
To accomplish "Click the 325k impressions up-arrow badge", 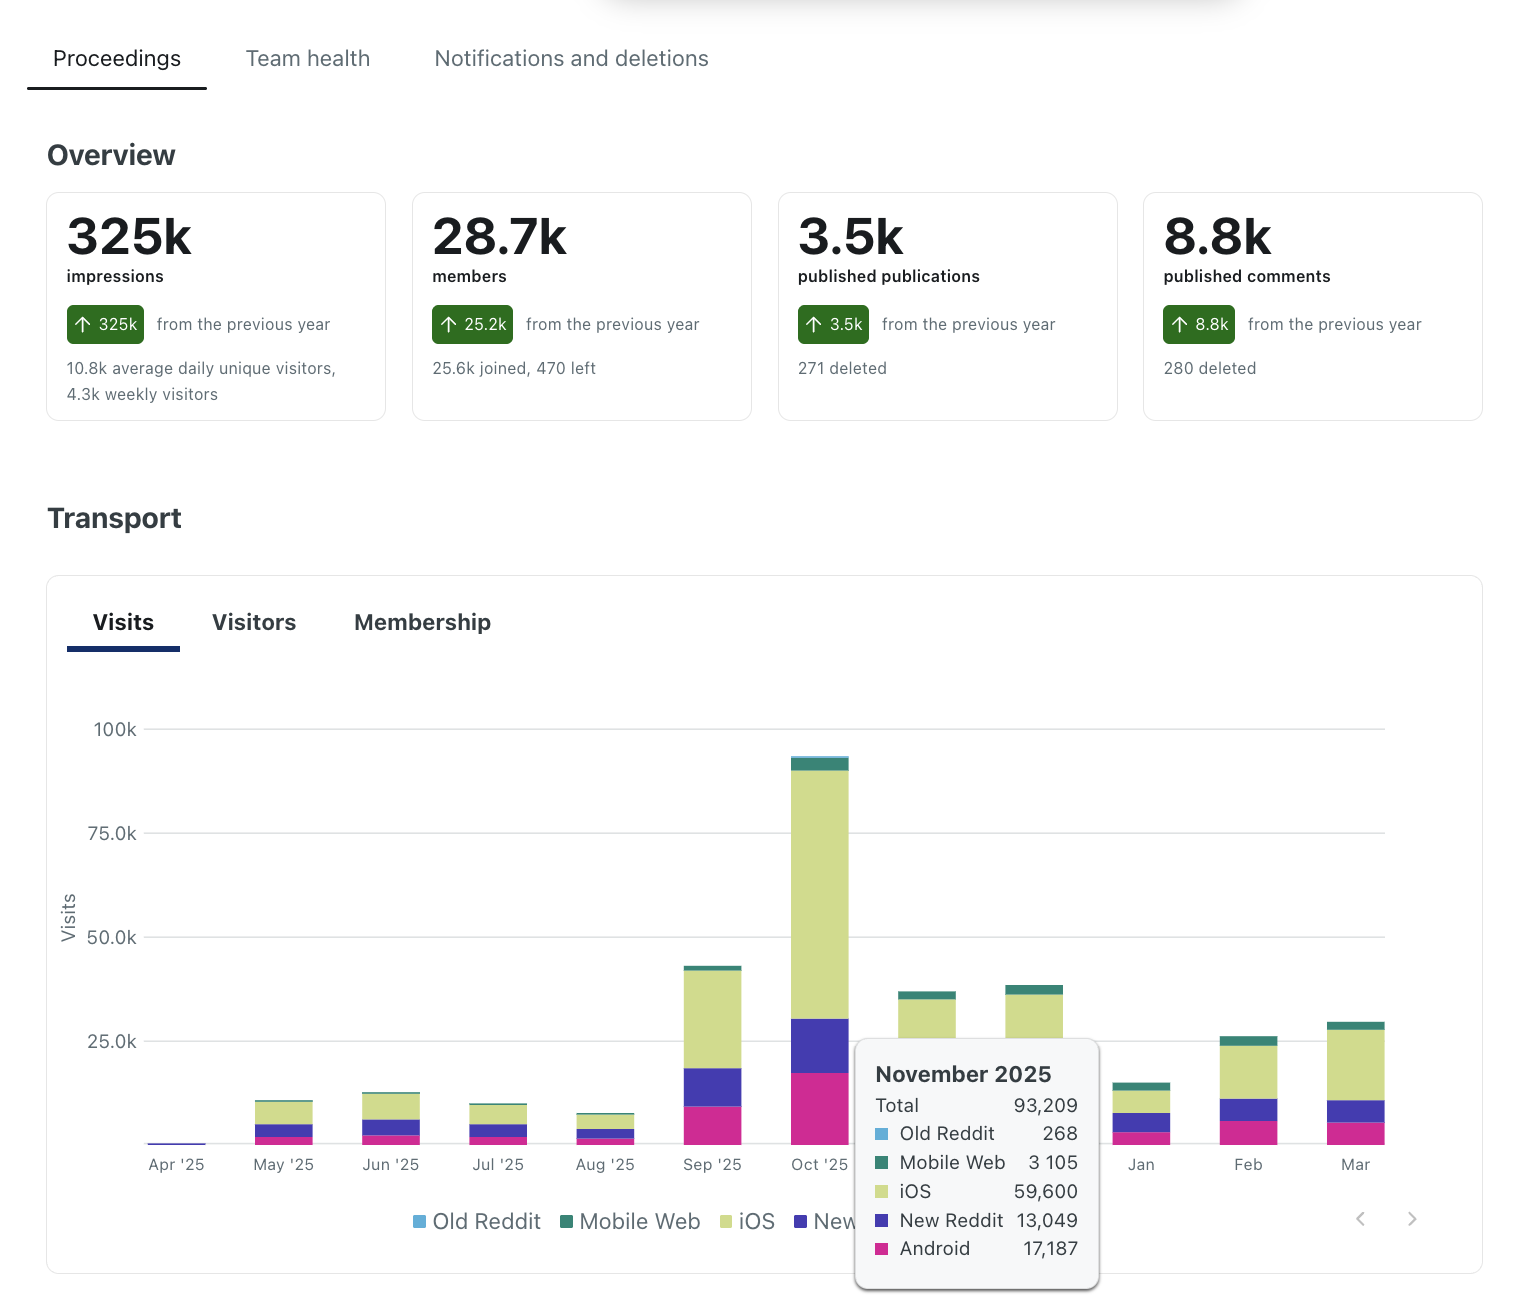I will 106,324.
